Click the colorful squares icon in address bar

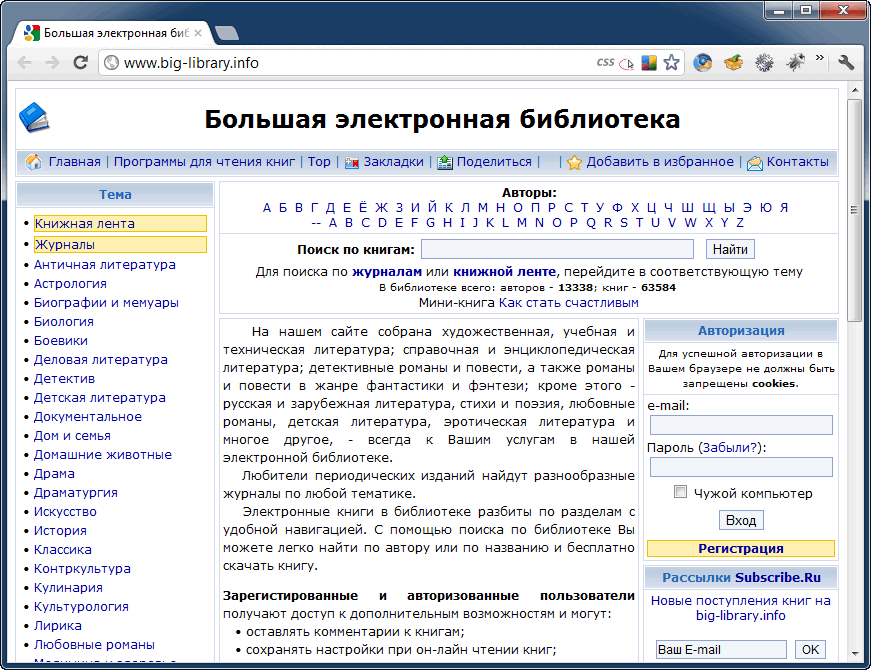(x=649, y=63)
